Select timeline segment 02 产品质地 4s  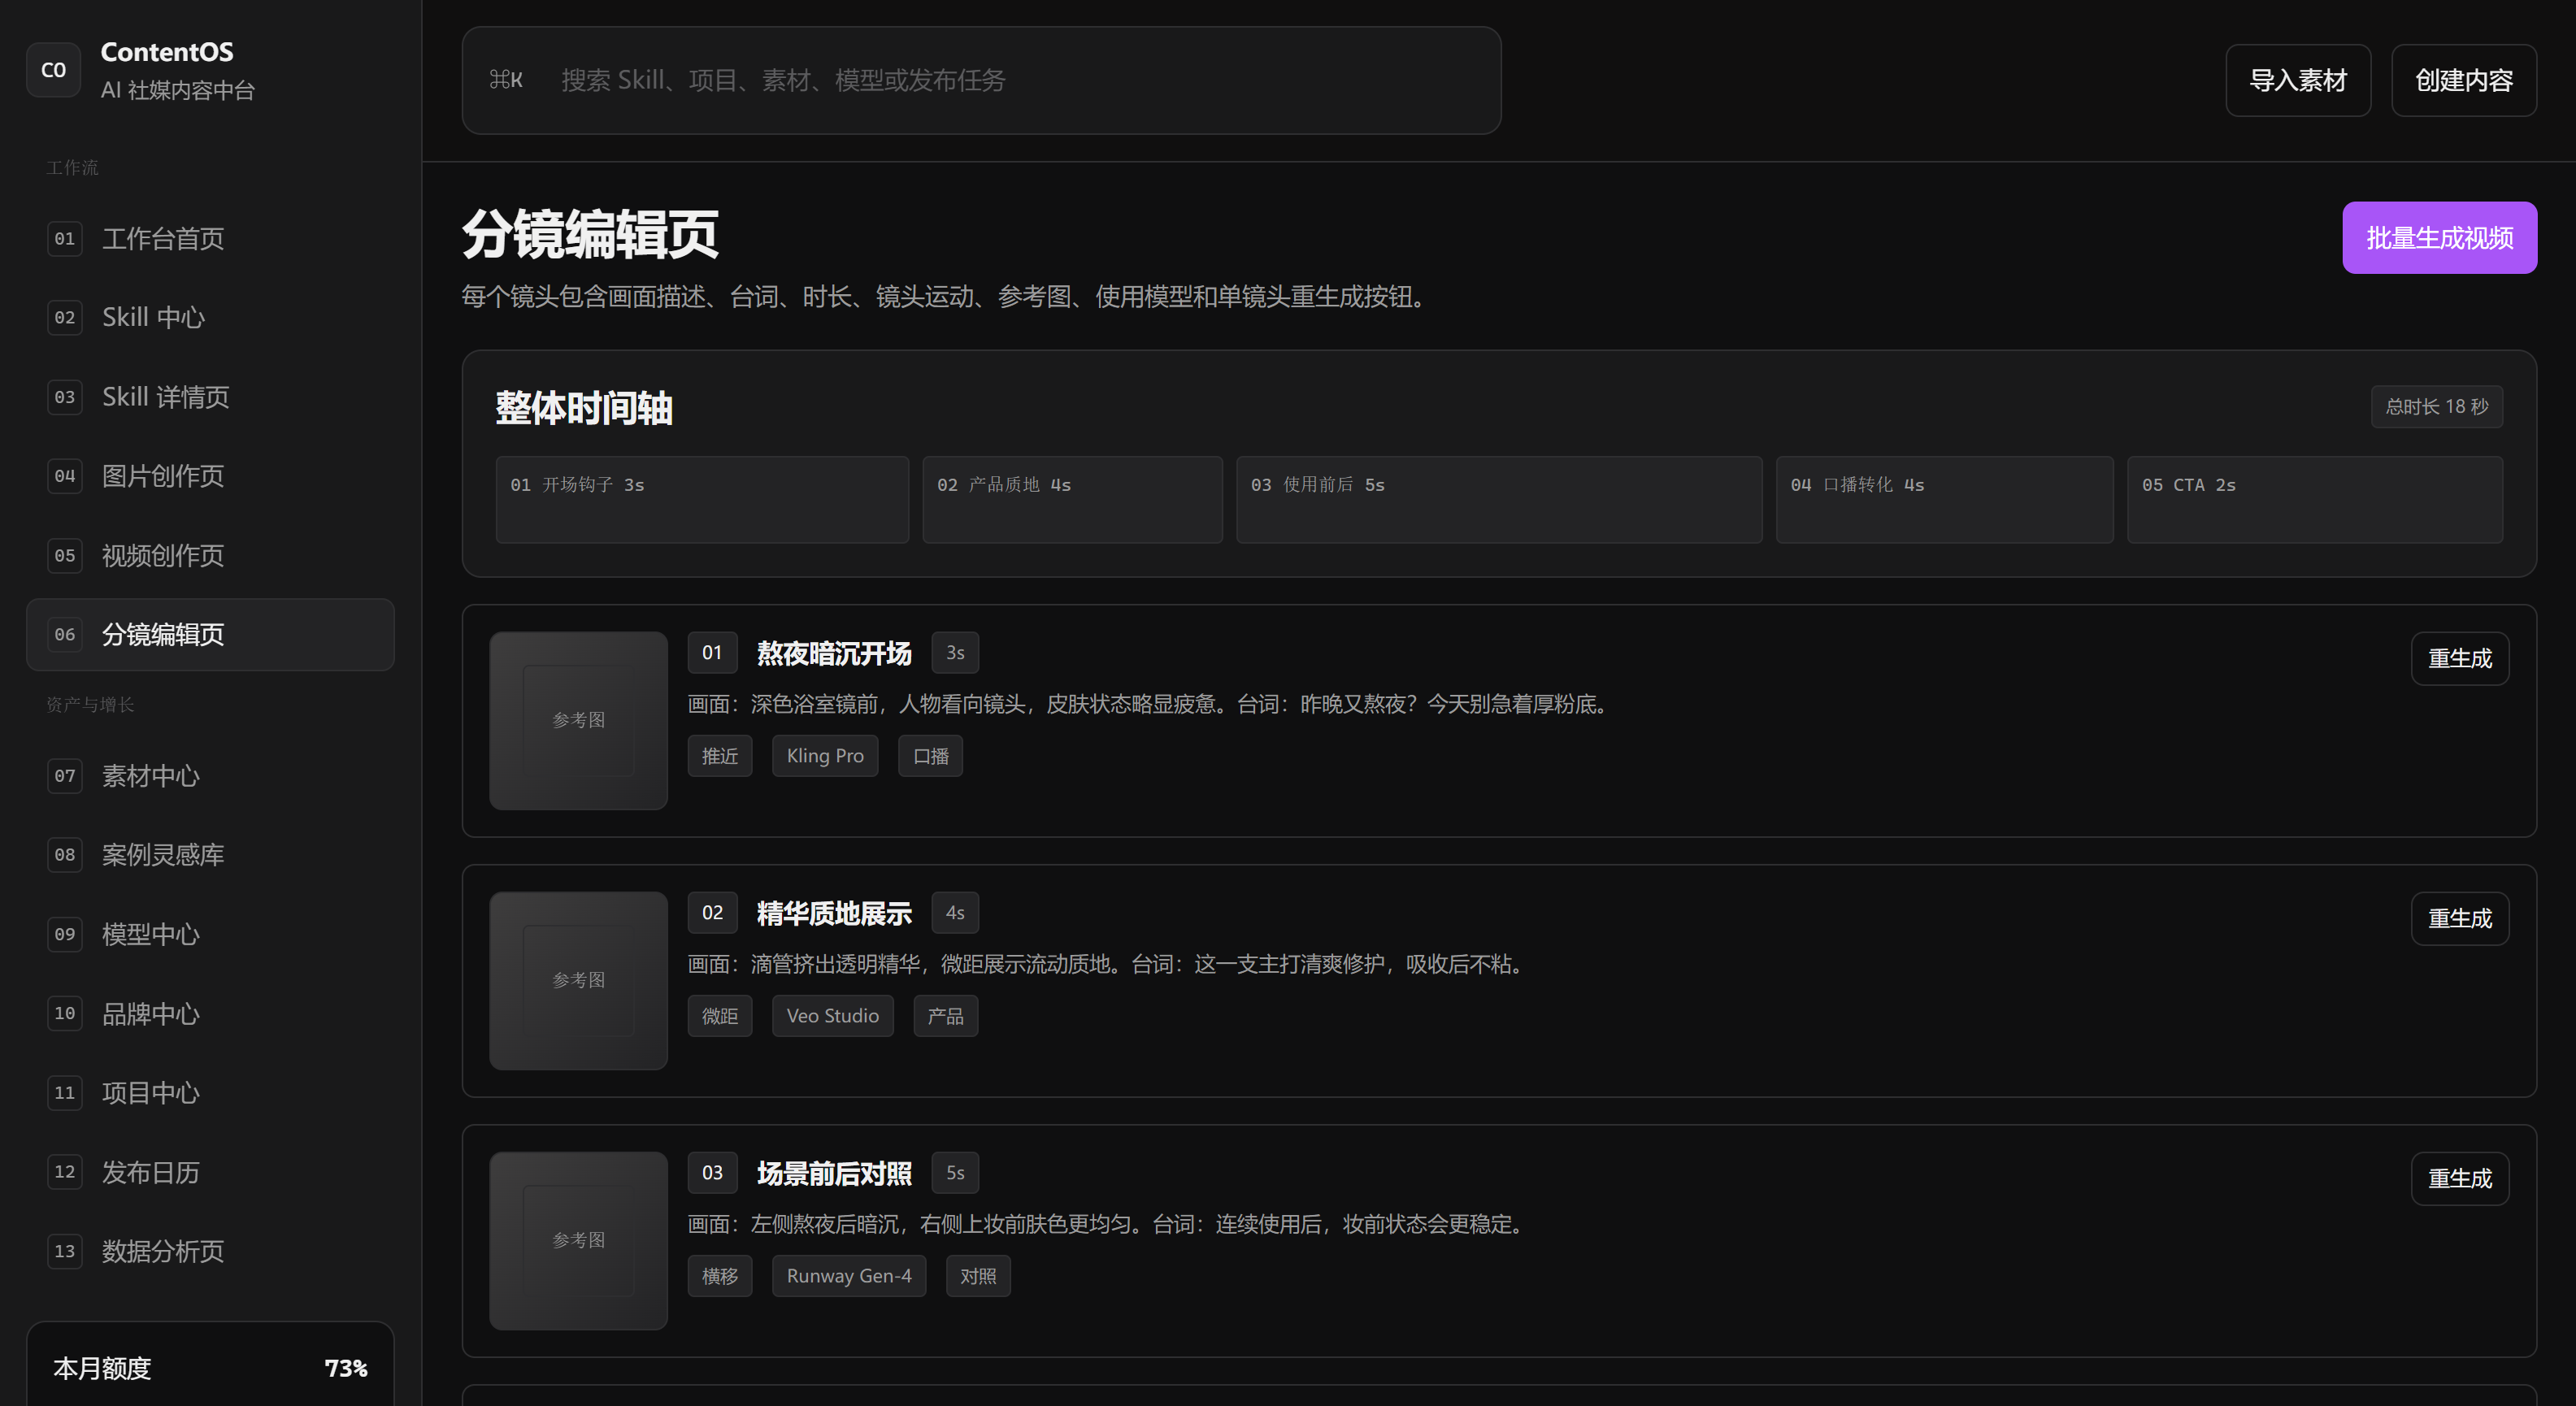1072,500
